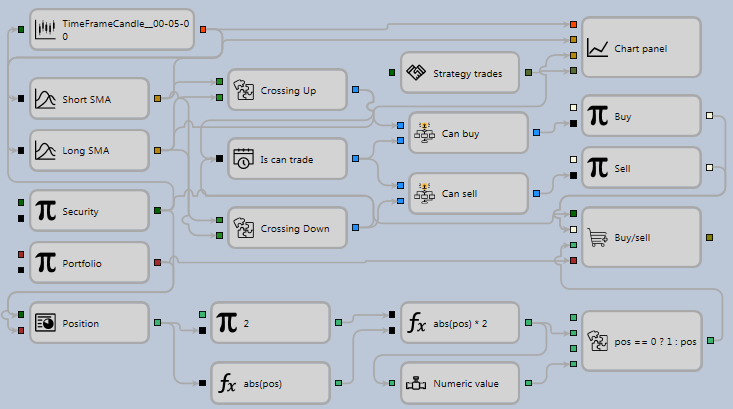Screen dimensions: 733x409
Task: Click the red input port of Position
Action: 21,330
